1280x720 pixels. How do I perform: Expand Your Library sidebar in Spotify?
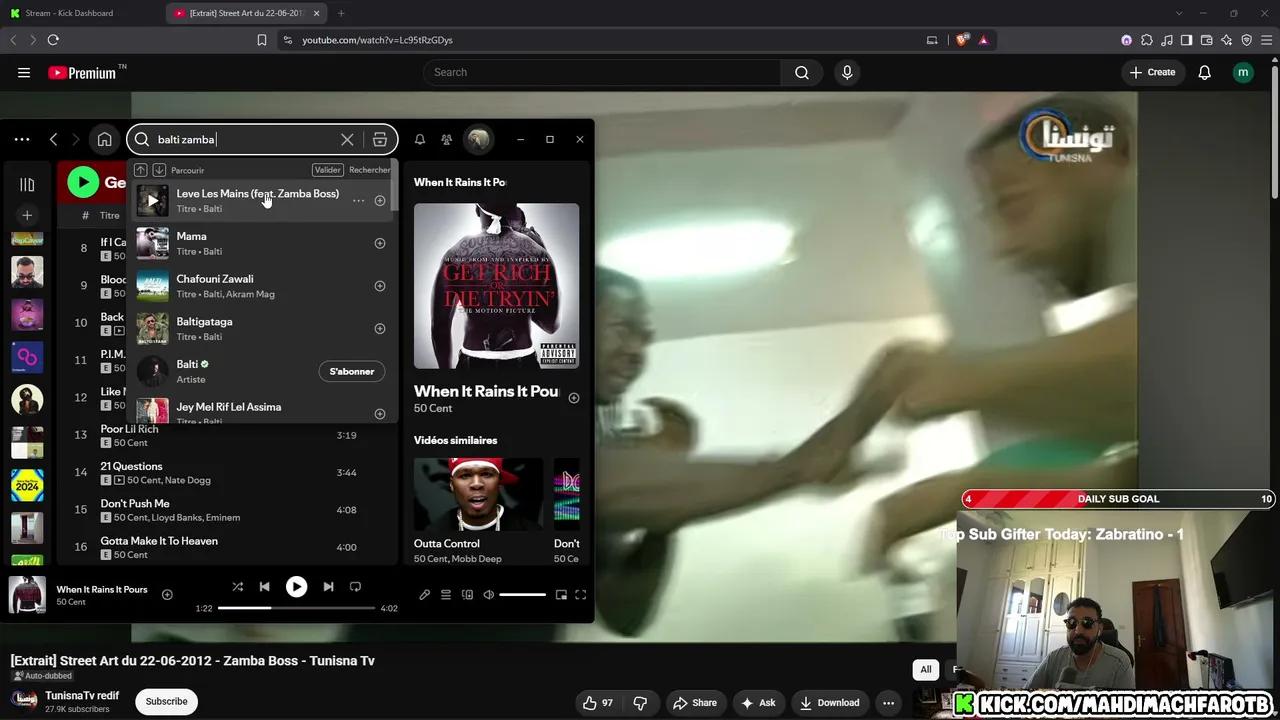[27, 184]
